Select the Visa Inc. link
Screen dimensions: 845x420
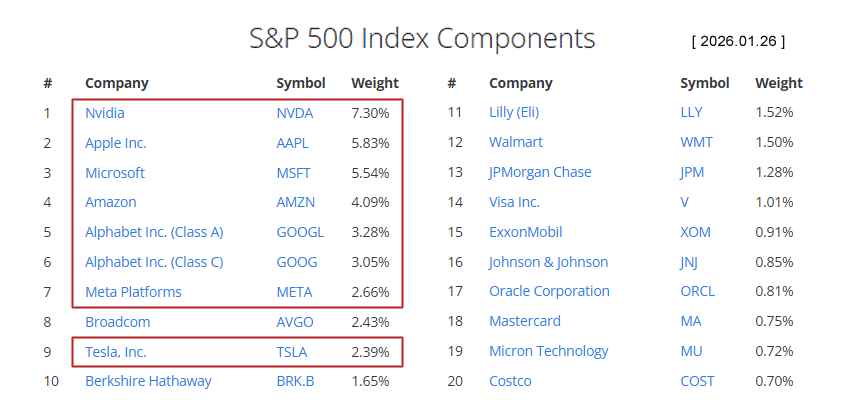click(x=514, y=202)
